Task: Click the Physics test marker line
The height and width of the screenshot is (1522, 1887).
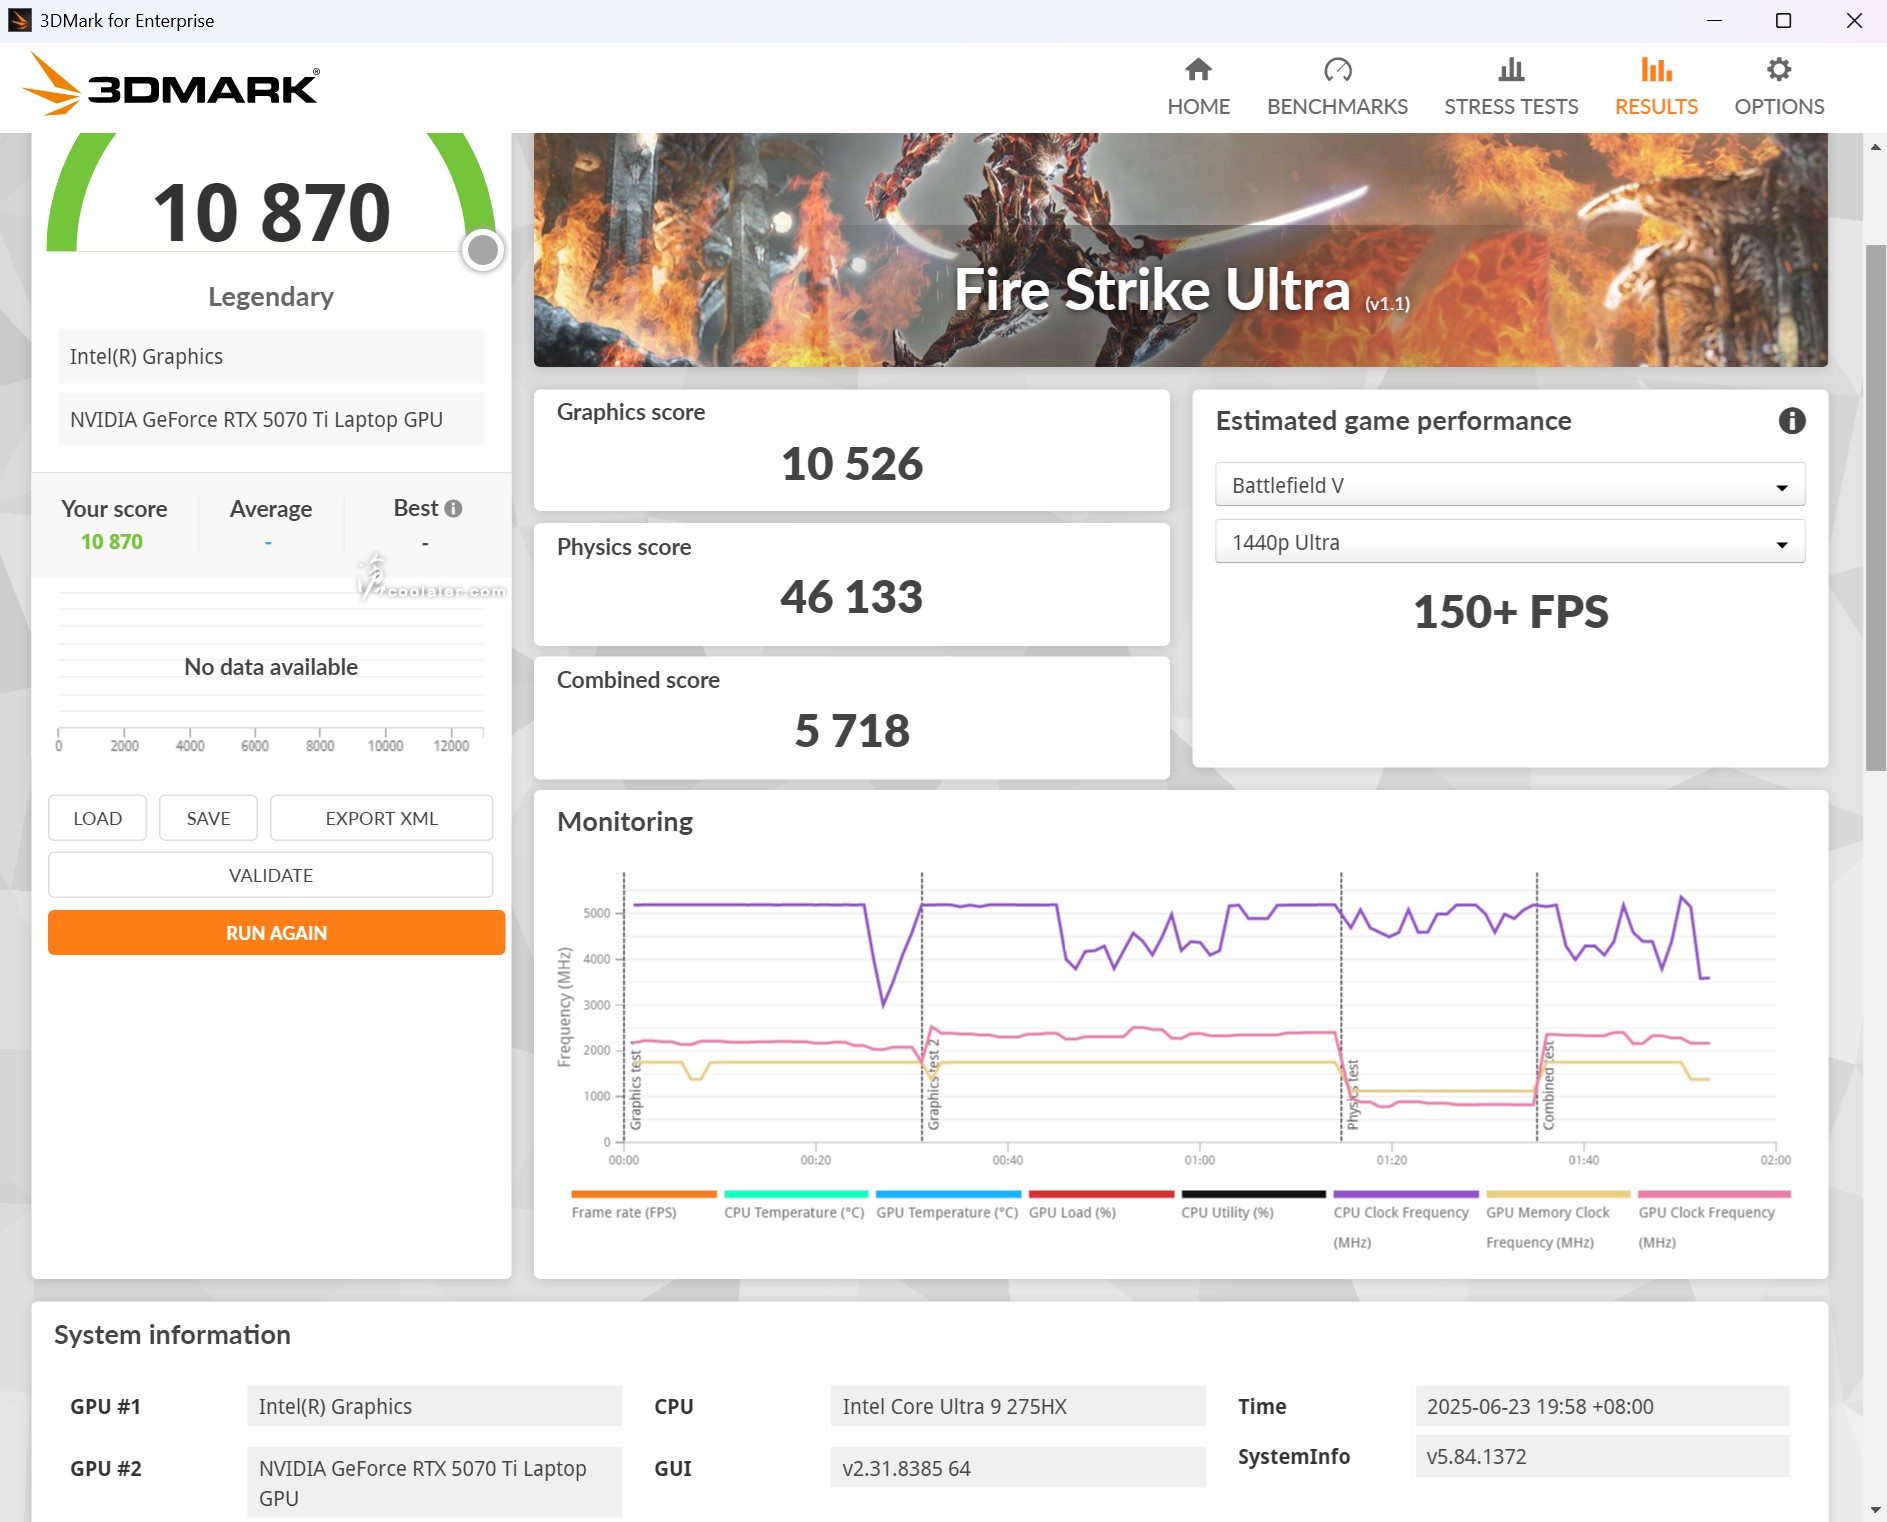Action: coord(1341,1006)
